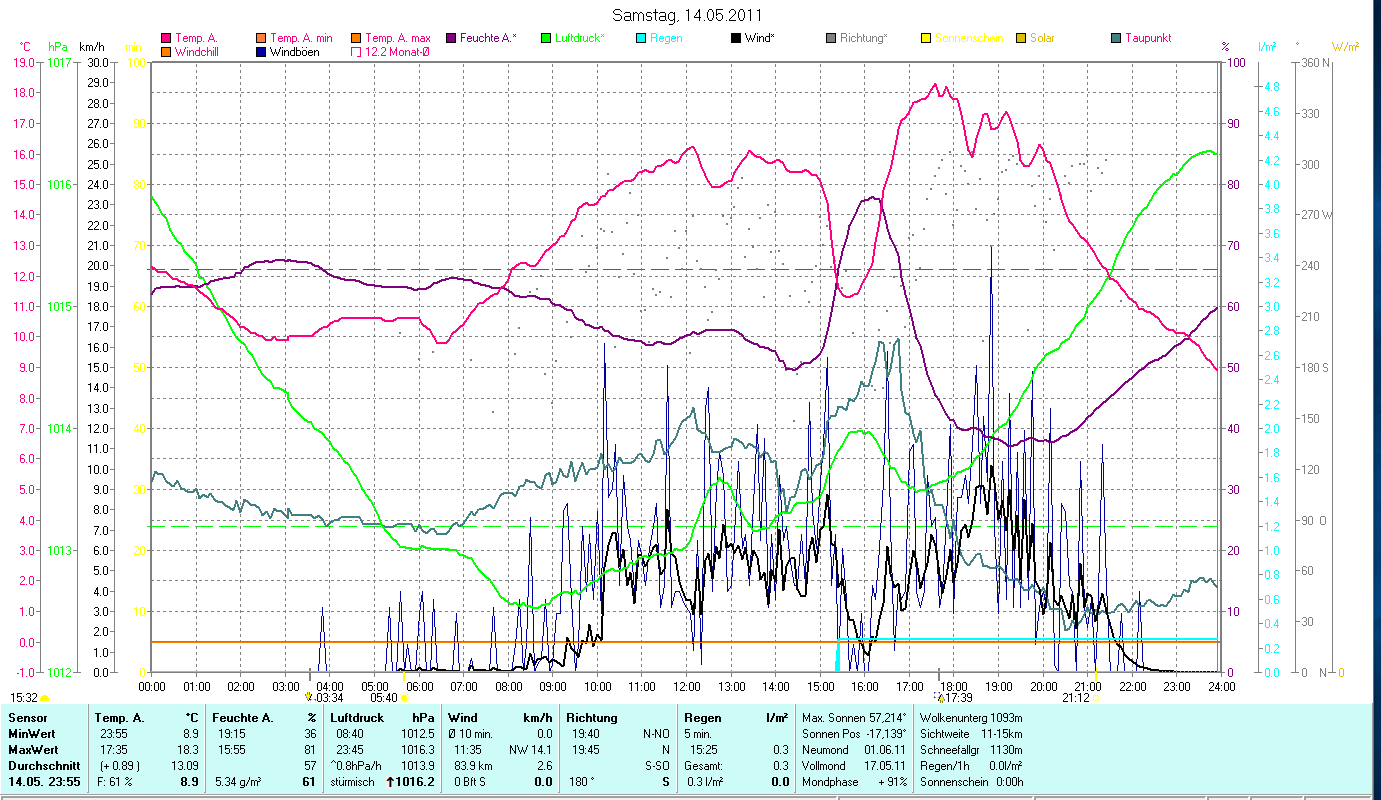Click the Temp. A. max legend label
Screen dimensions: 1381x800
[x=397, y=38]
